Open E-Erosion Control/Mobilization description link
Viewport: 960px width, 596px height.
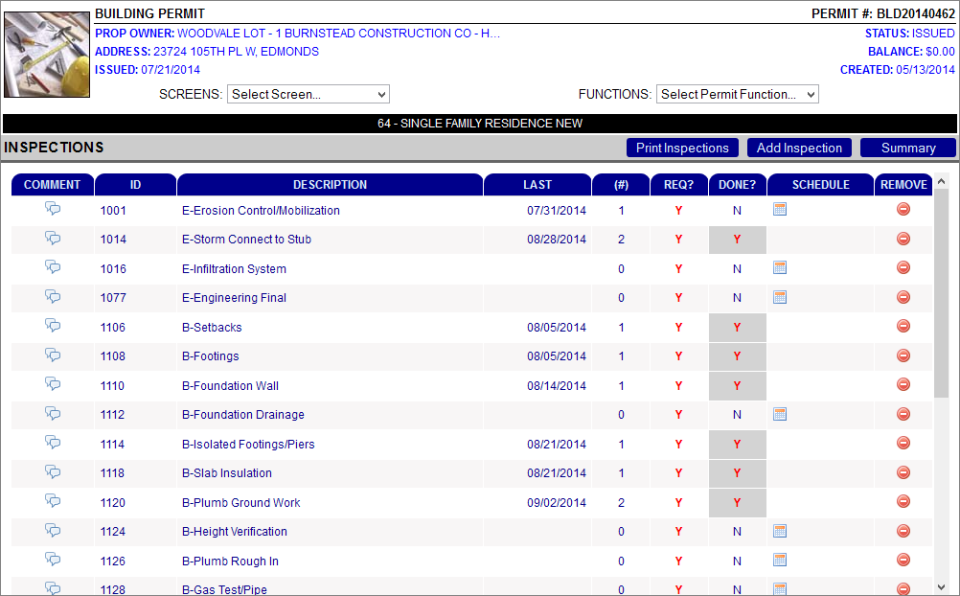pyautogui.click(x=261, y=211)
